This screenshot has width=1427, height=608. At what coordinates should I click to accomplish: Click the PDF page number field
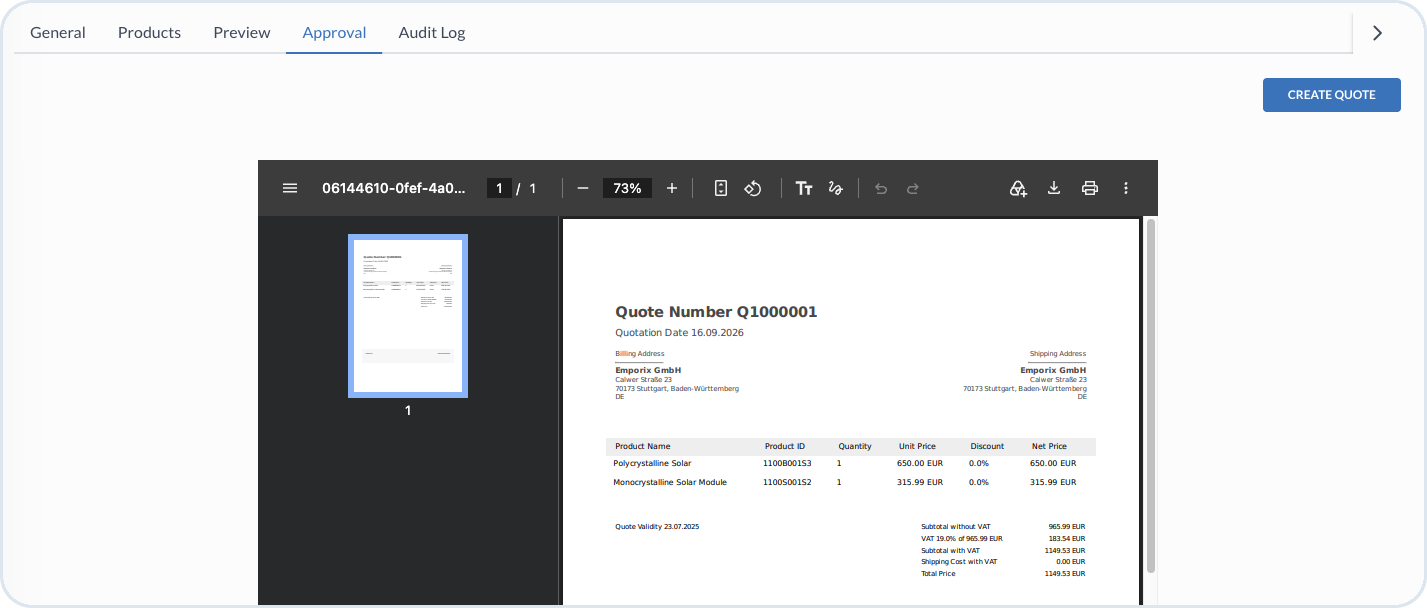499,188
